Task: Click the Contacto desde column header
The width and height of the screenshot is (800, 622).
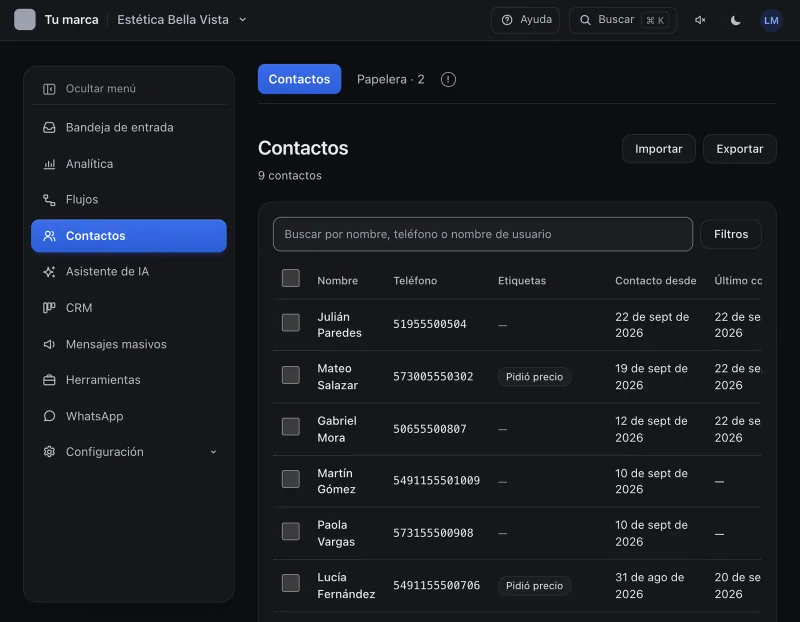Action: (x=656, y=281)
